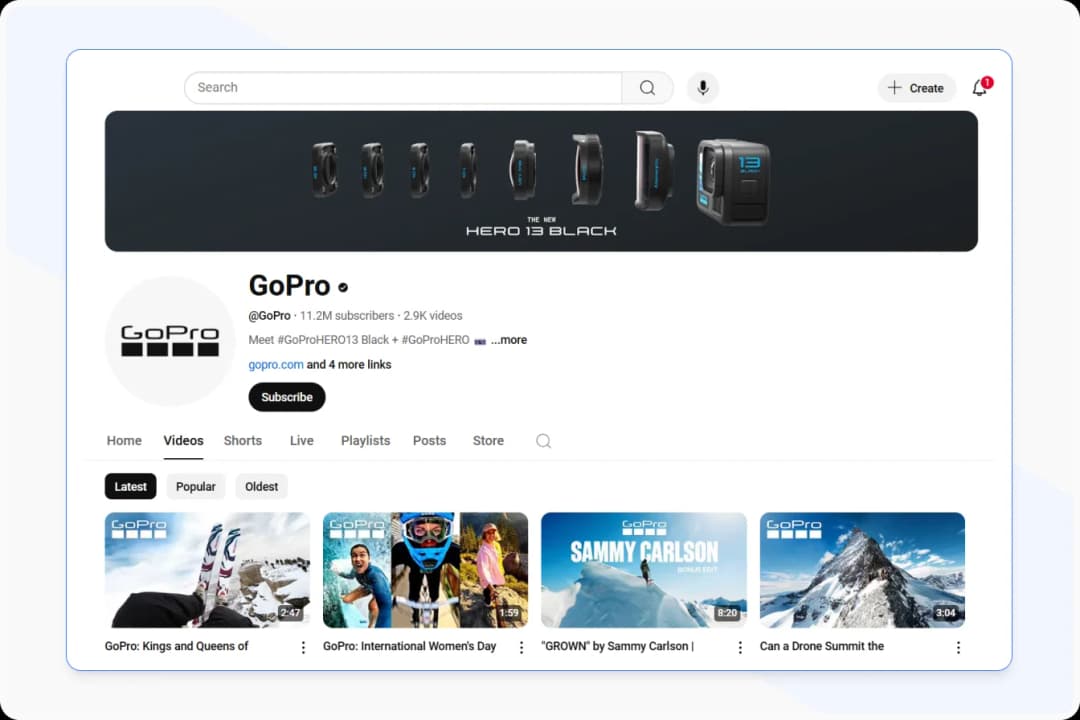This screenshot has width=1080, height=720.
Task: Open the channel search icon next to Store
Action: pyautogui.click(x=543, y=440)
